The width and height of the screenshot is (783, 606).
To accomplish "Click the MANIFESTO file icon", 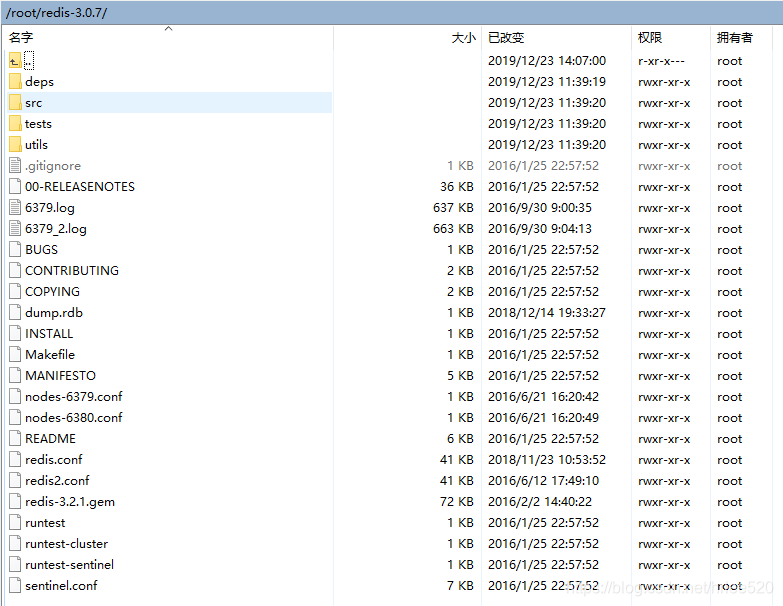I will point(15,375).
